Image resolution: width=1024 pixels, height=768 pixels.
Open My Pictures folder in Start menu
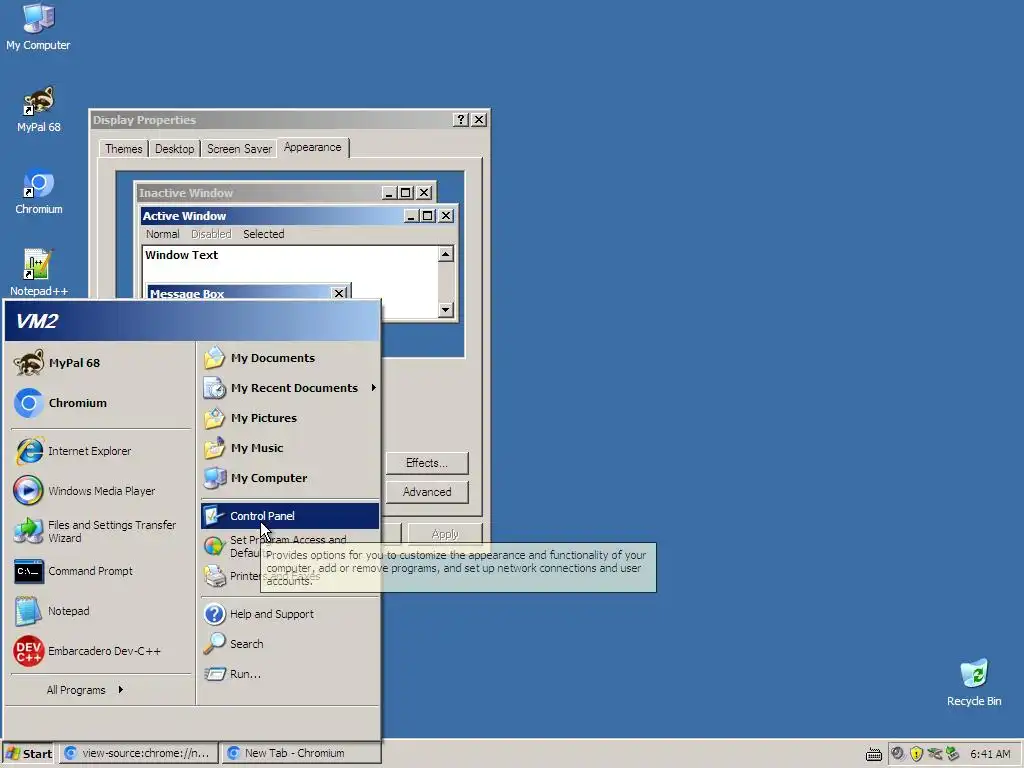click(290, 418)
